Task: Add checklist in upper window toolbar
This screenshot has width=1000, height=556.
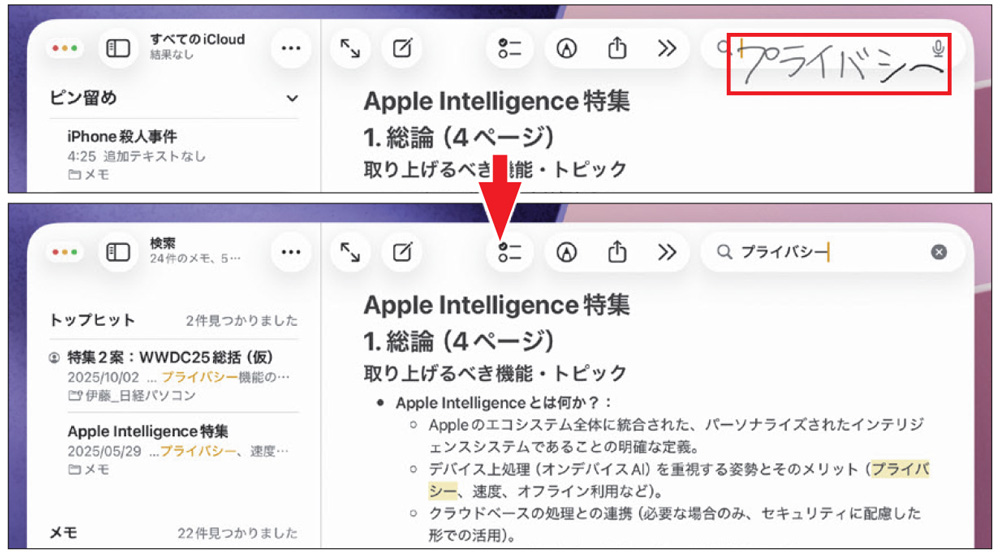Action: point(510,48)
